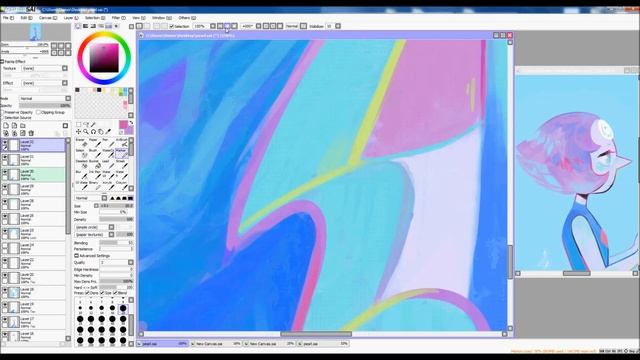This screenshot has height=360, width=640.
Task: Select the eyedropper color picker tool
Action: click(108, 132)
